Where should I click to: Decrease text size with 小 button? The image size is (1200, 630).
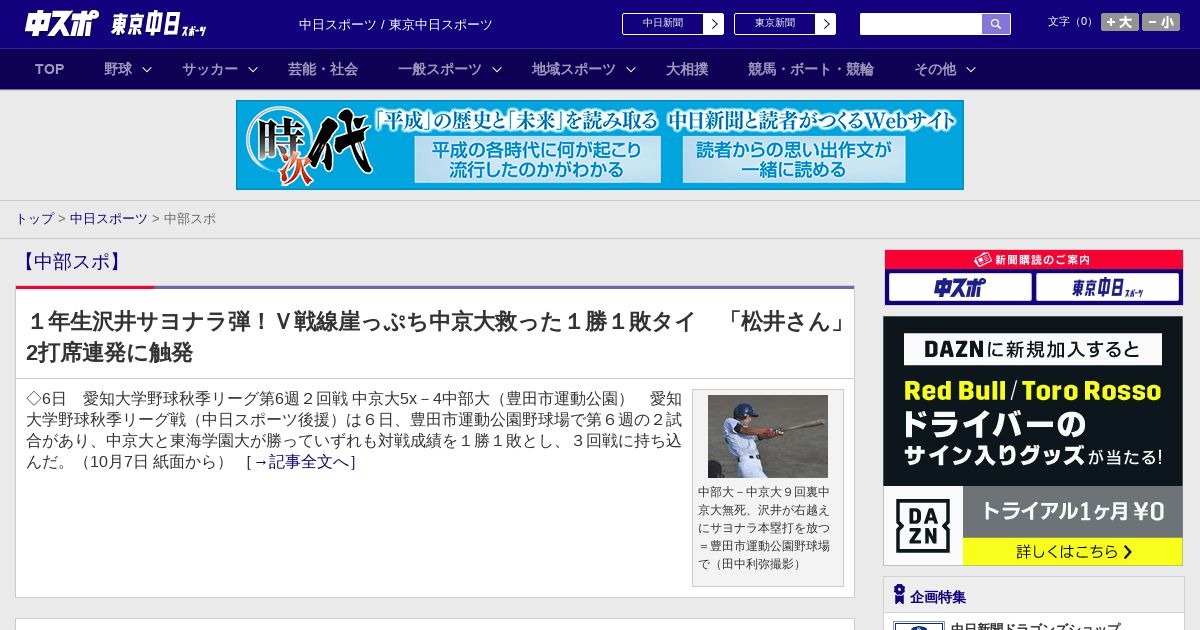[x=1161, y=22]
